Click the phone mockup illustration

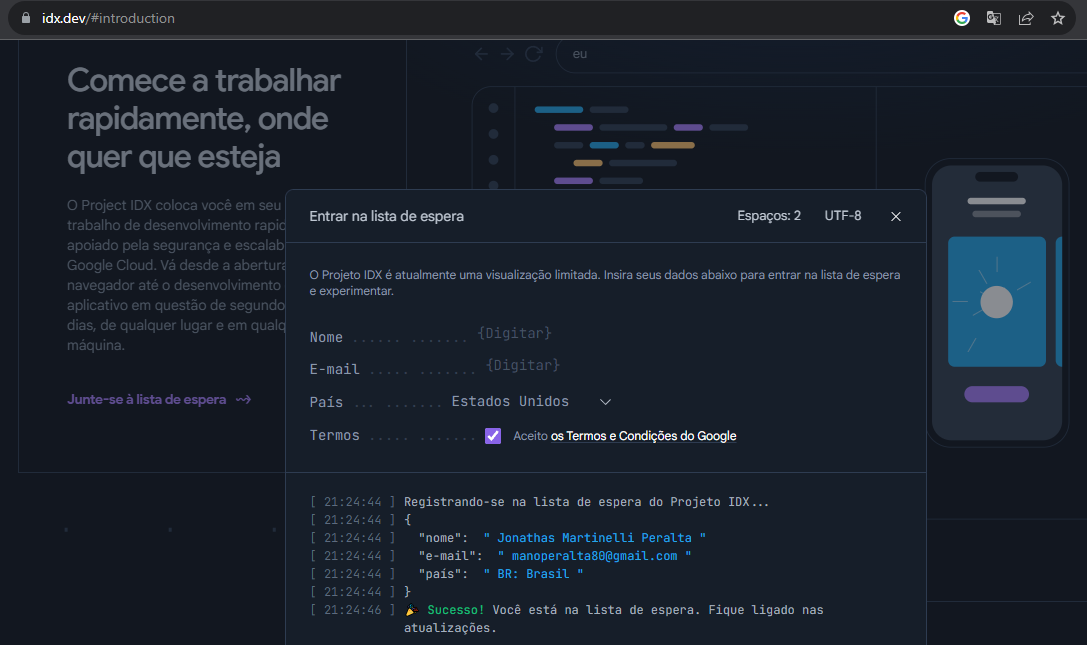[x=998, y=303]
